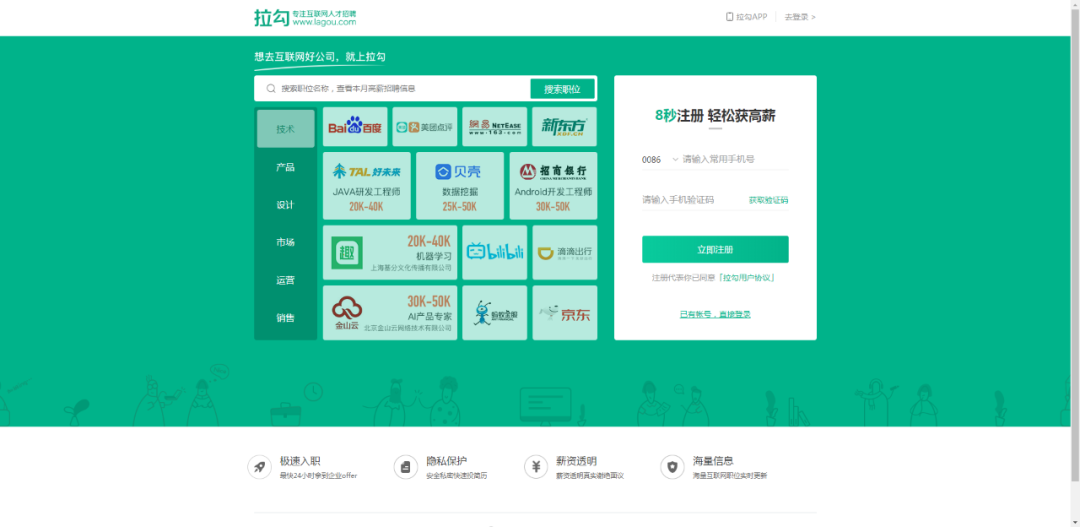Click the 贝壳 logo

(x=460, y=172)
